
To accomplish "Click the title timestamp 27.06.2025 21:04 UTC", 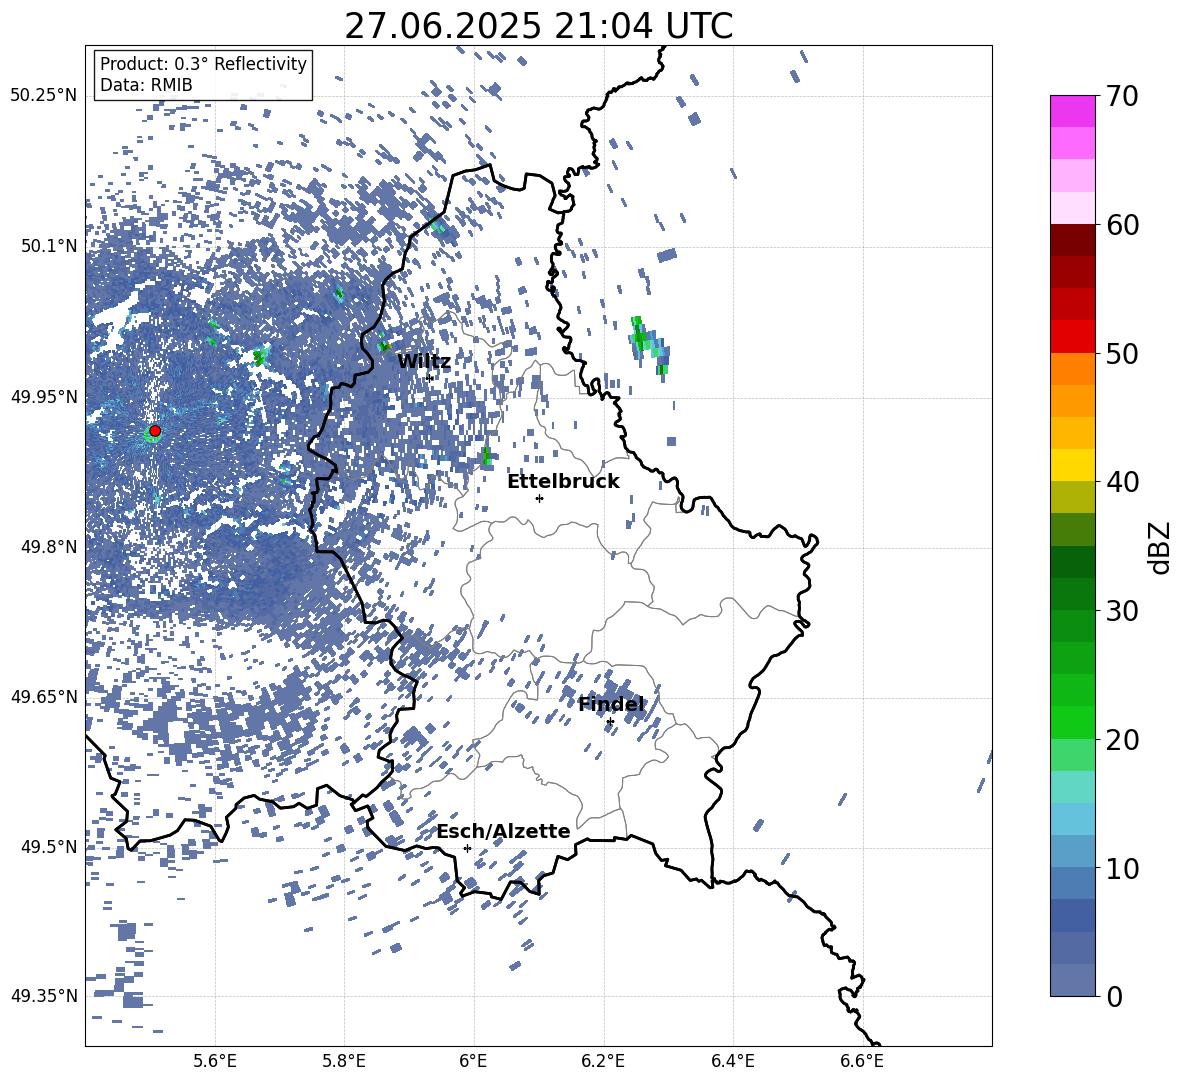I will coord(538,26).
